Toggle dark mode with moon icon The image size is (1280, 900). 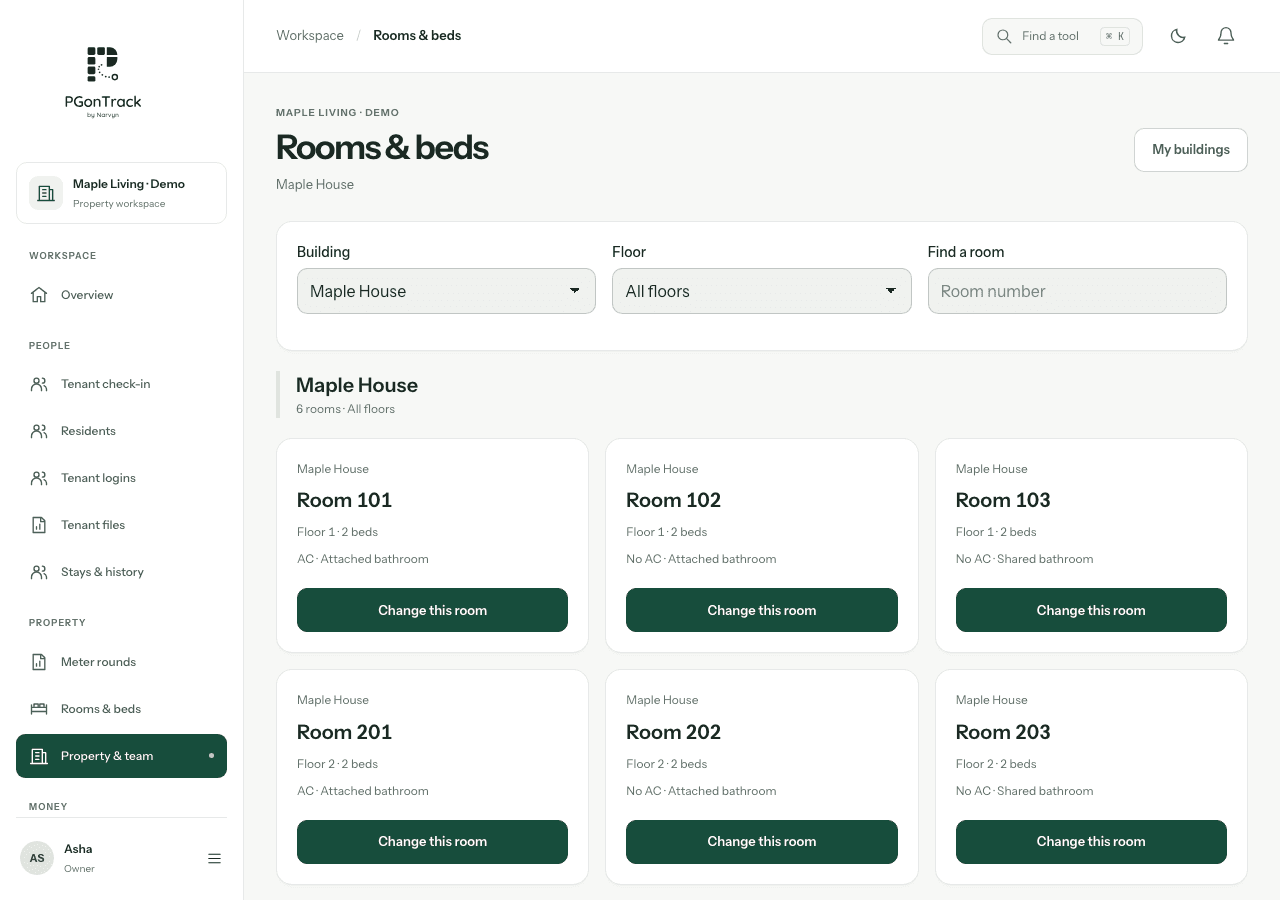point(1178,36)
